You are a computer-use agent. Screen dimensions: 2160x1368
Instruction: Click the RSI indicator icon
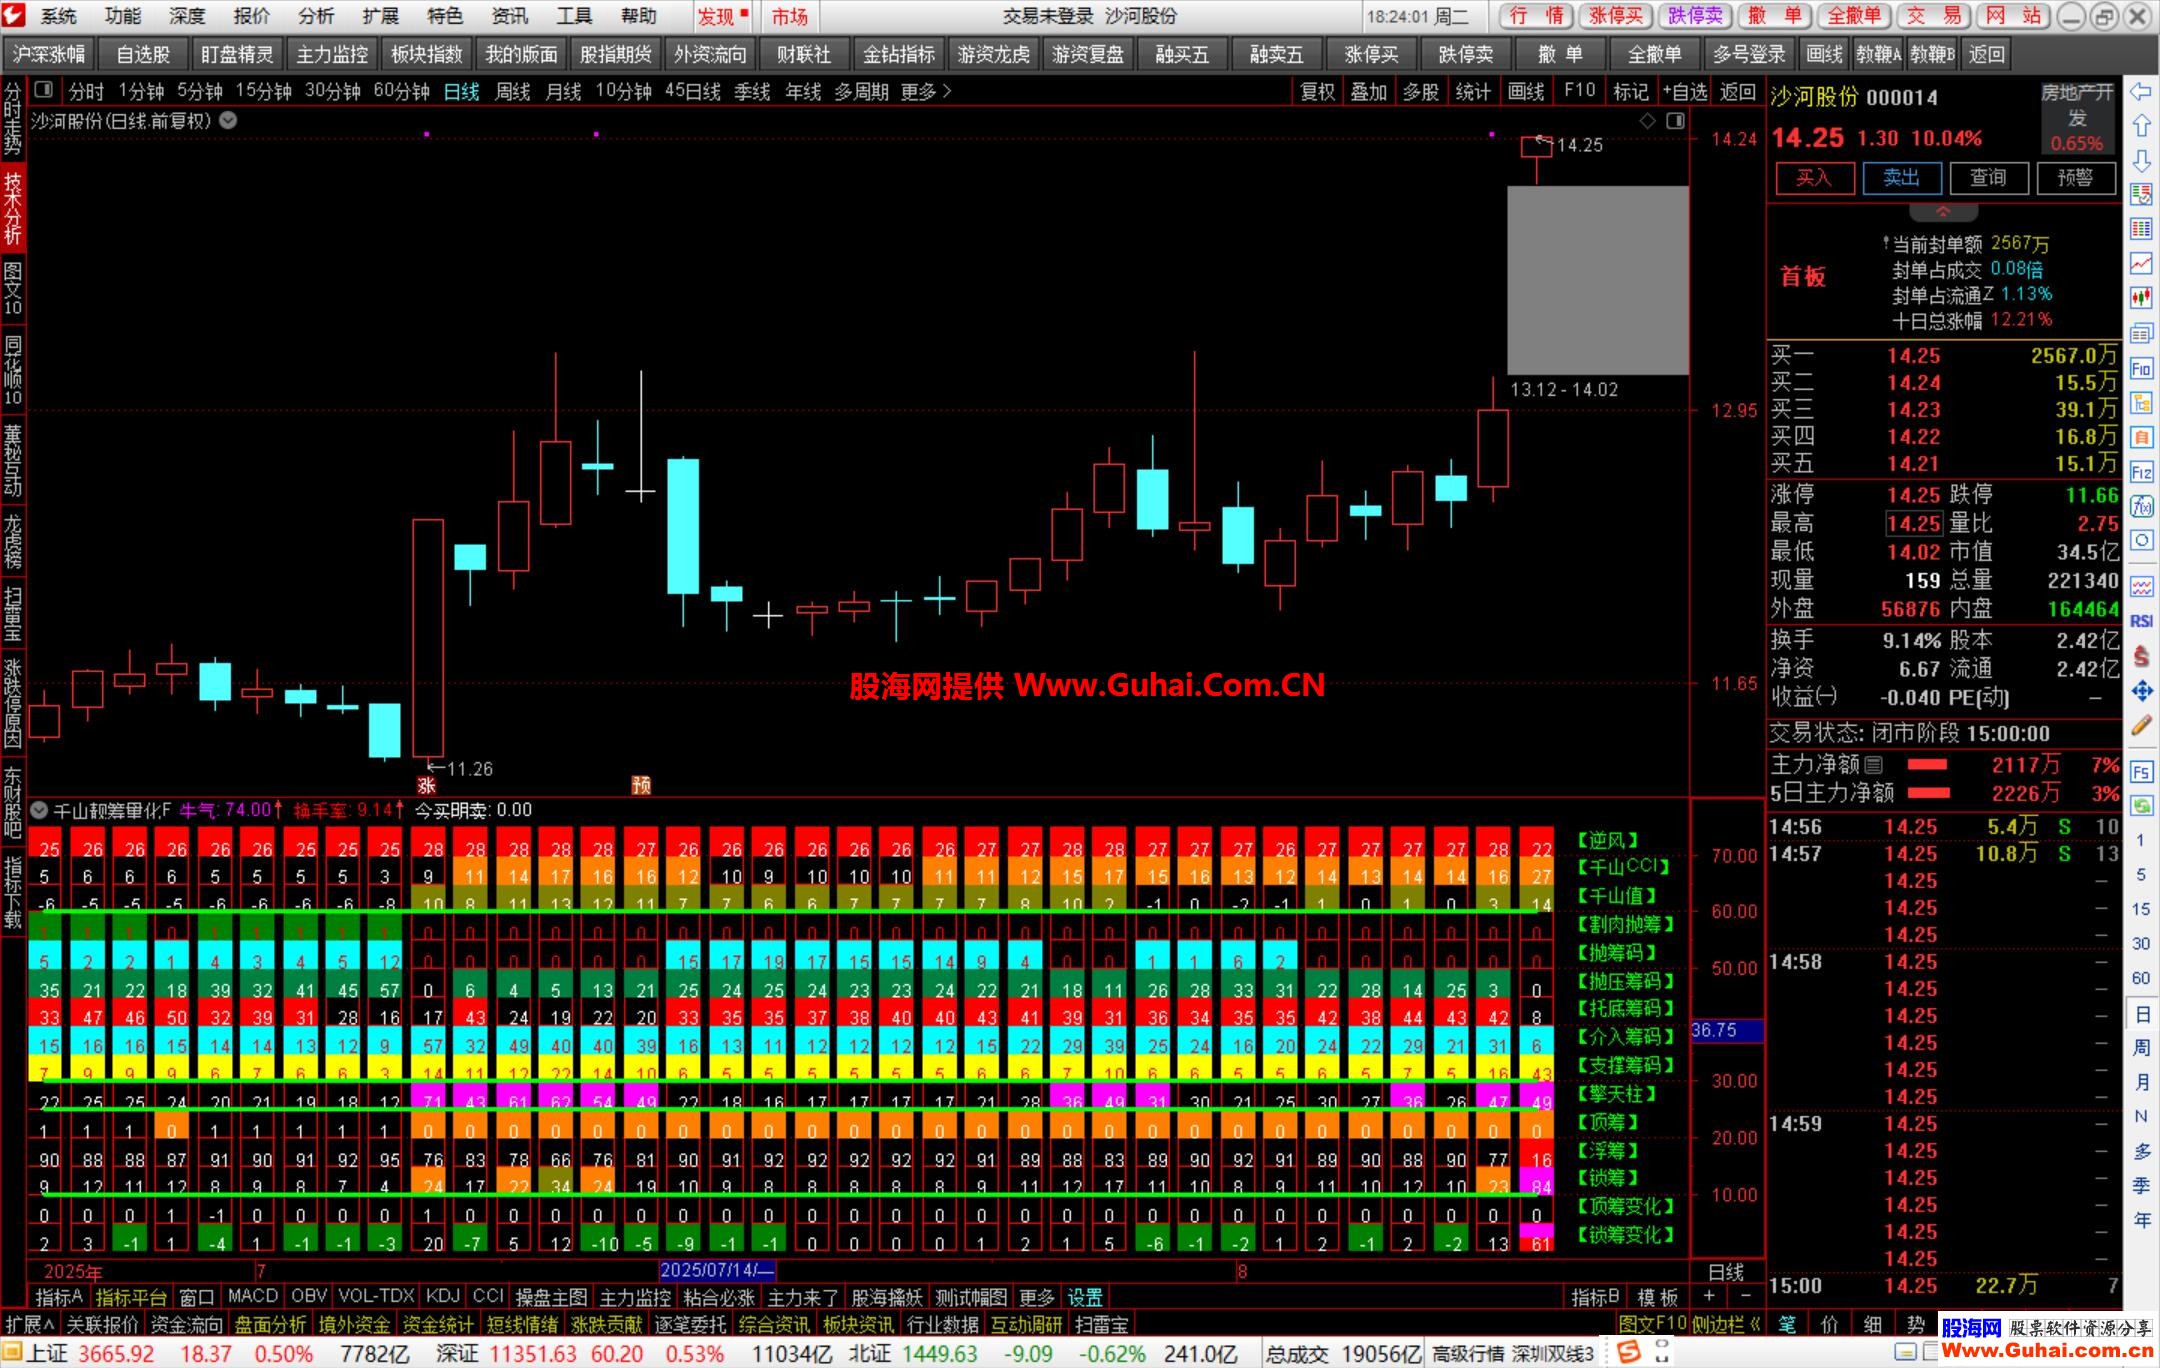(2141, 621)
